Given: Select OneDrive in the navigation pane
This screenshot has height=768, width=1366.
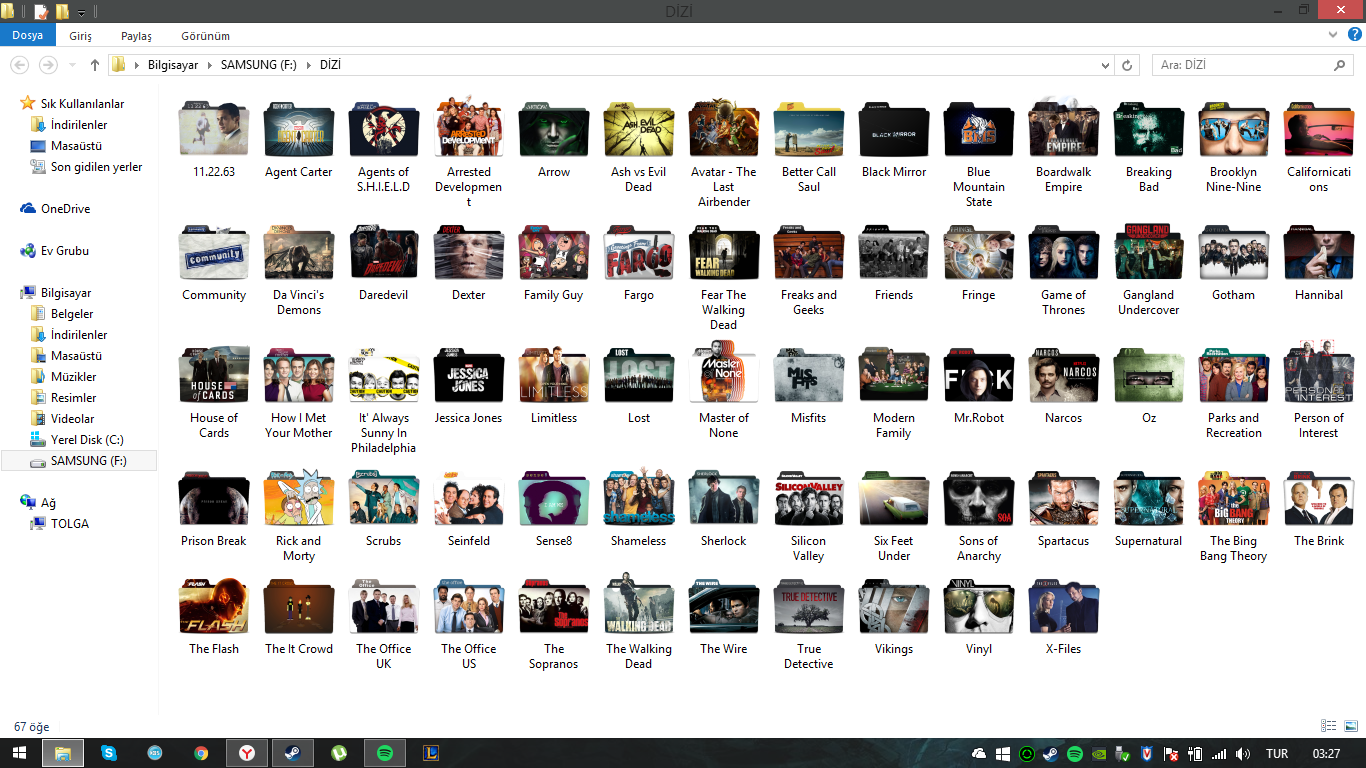Looking at the screenshot, I should (65, 209).
